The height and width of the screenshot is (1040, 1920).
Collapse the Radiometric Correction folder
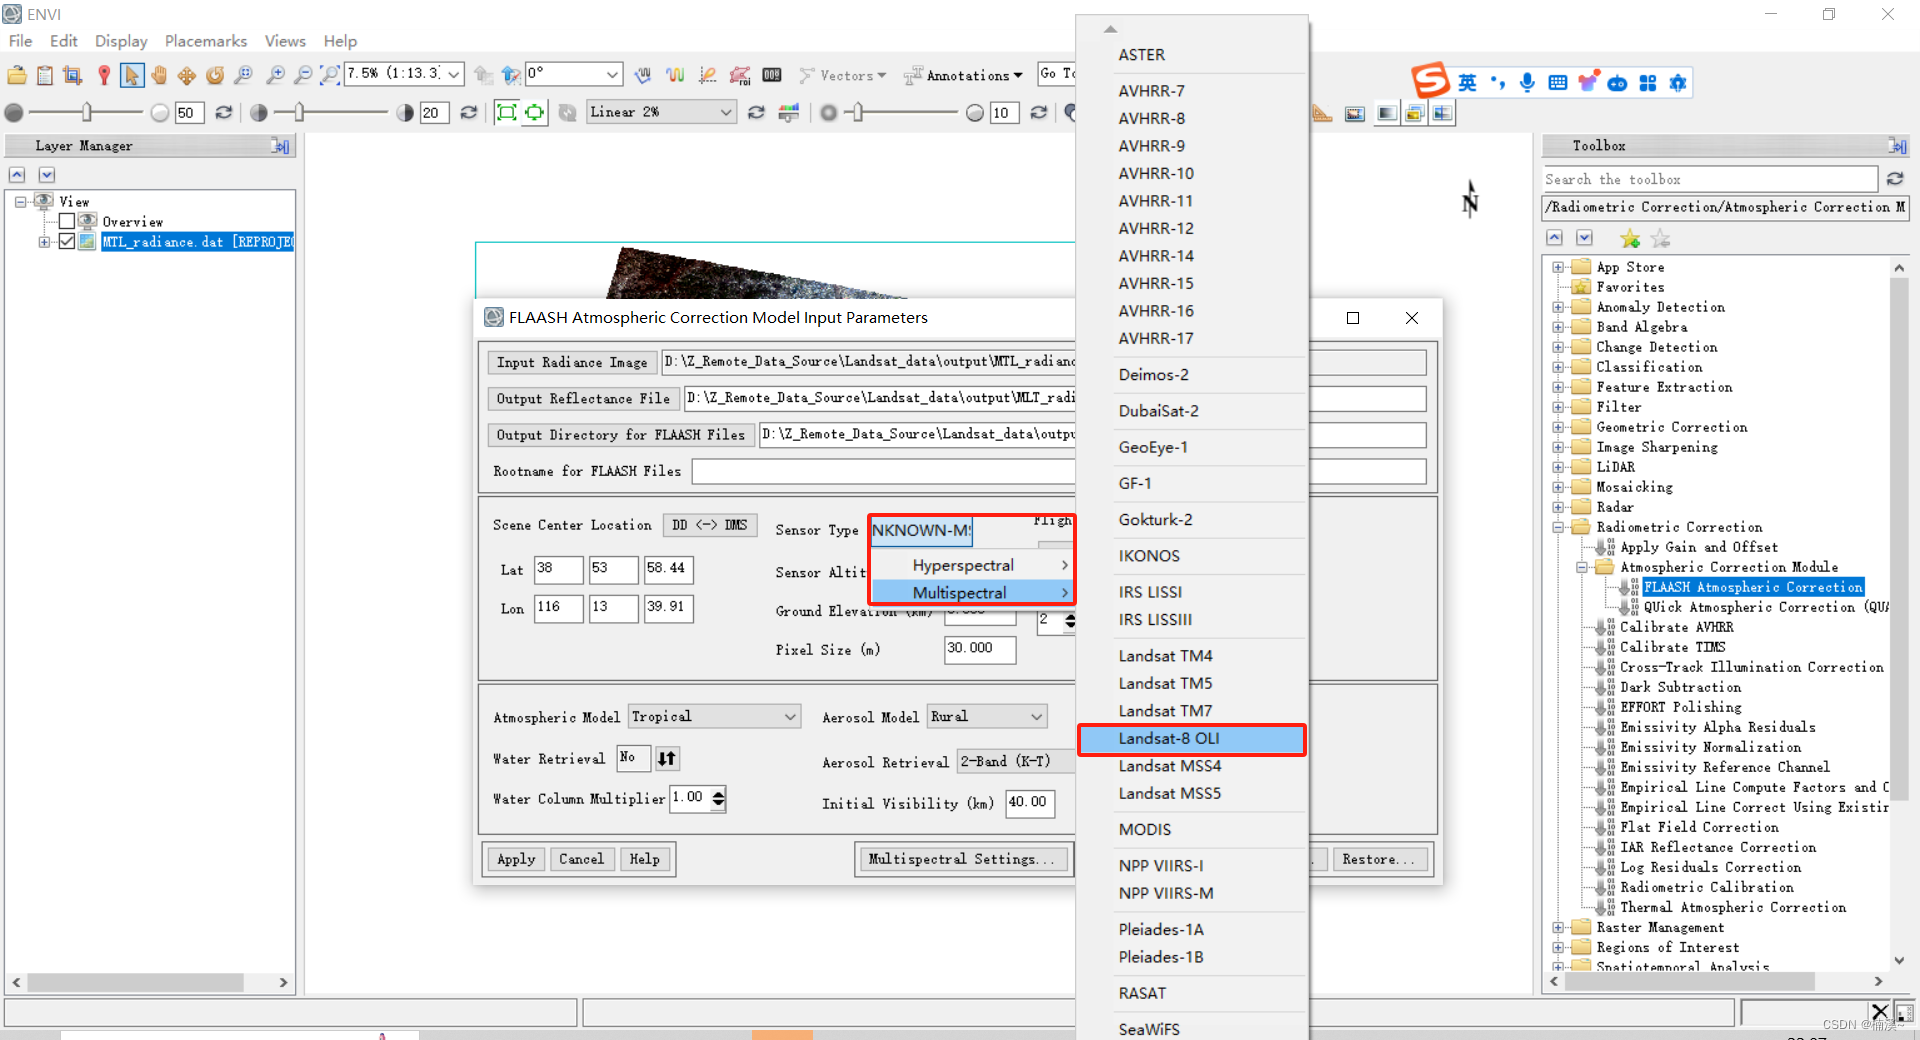[1558, 527]
